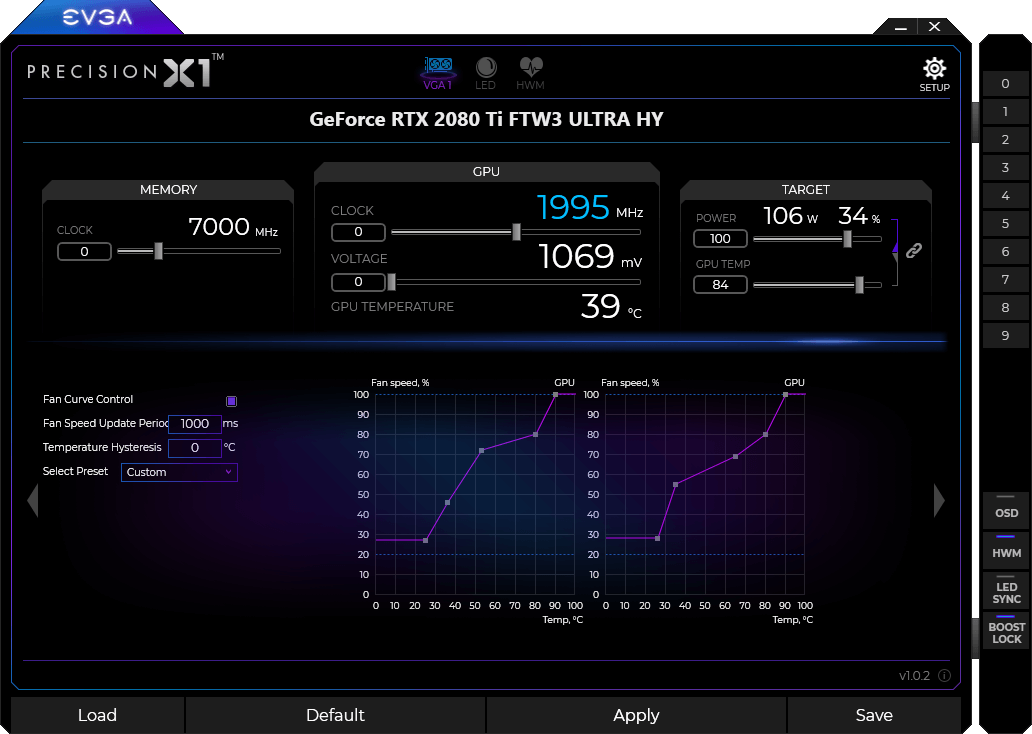Toggle BOOST LOCK in sidebar
This screenshot has width=1032, height=734.
point(1006,630)
